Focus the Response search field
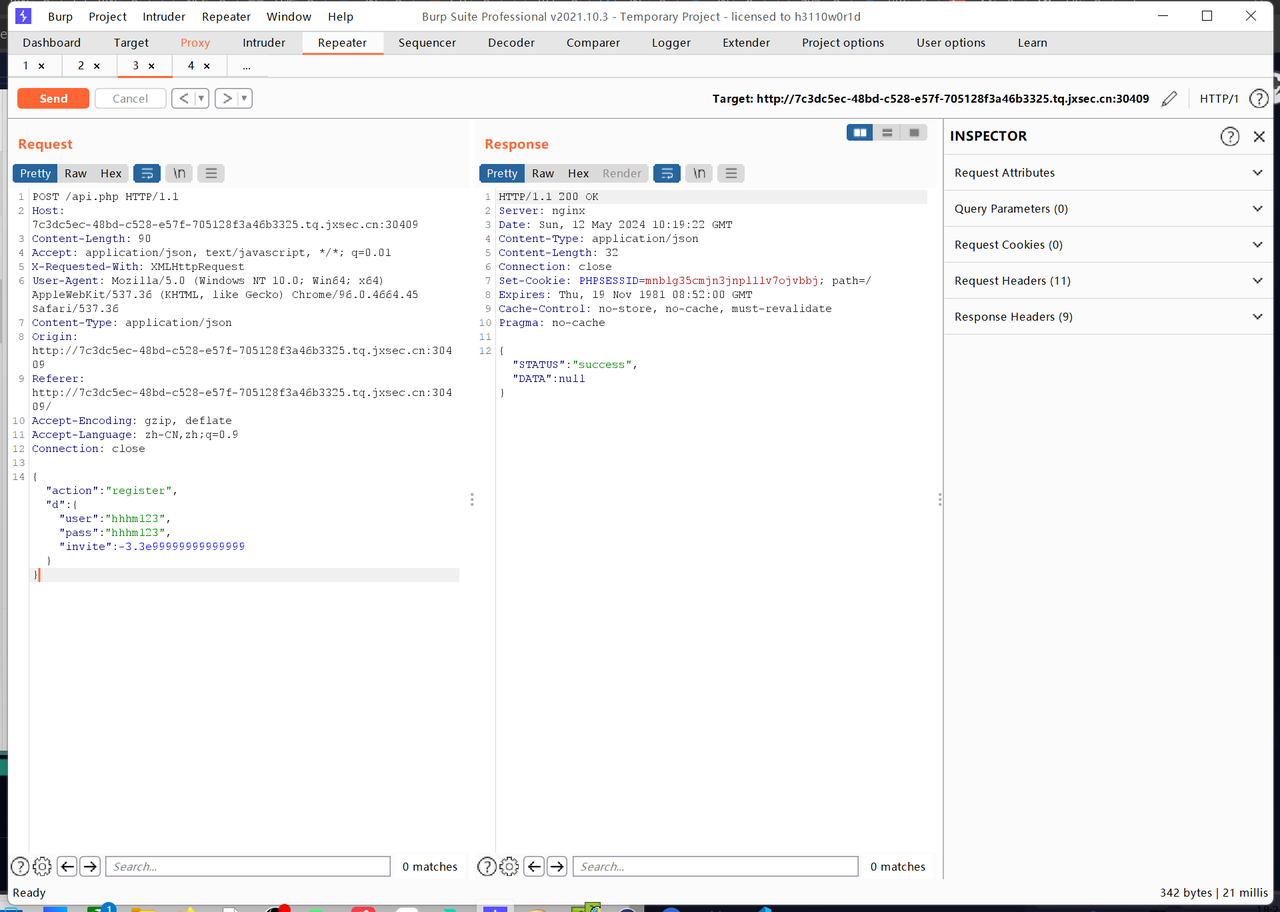This screenshot has height=912, width=1280. point(717,866)
